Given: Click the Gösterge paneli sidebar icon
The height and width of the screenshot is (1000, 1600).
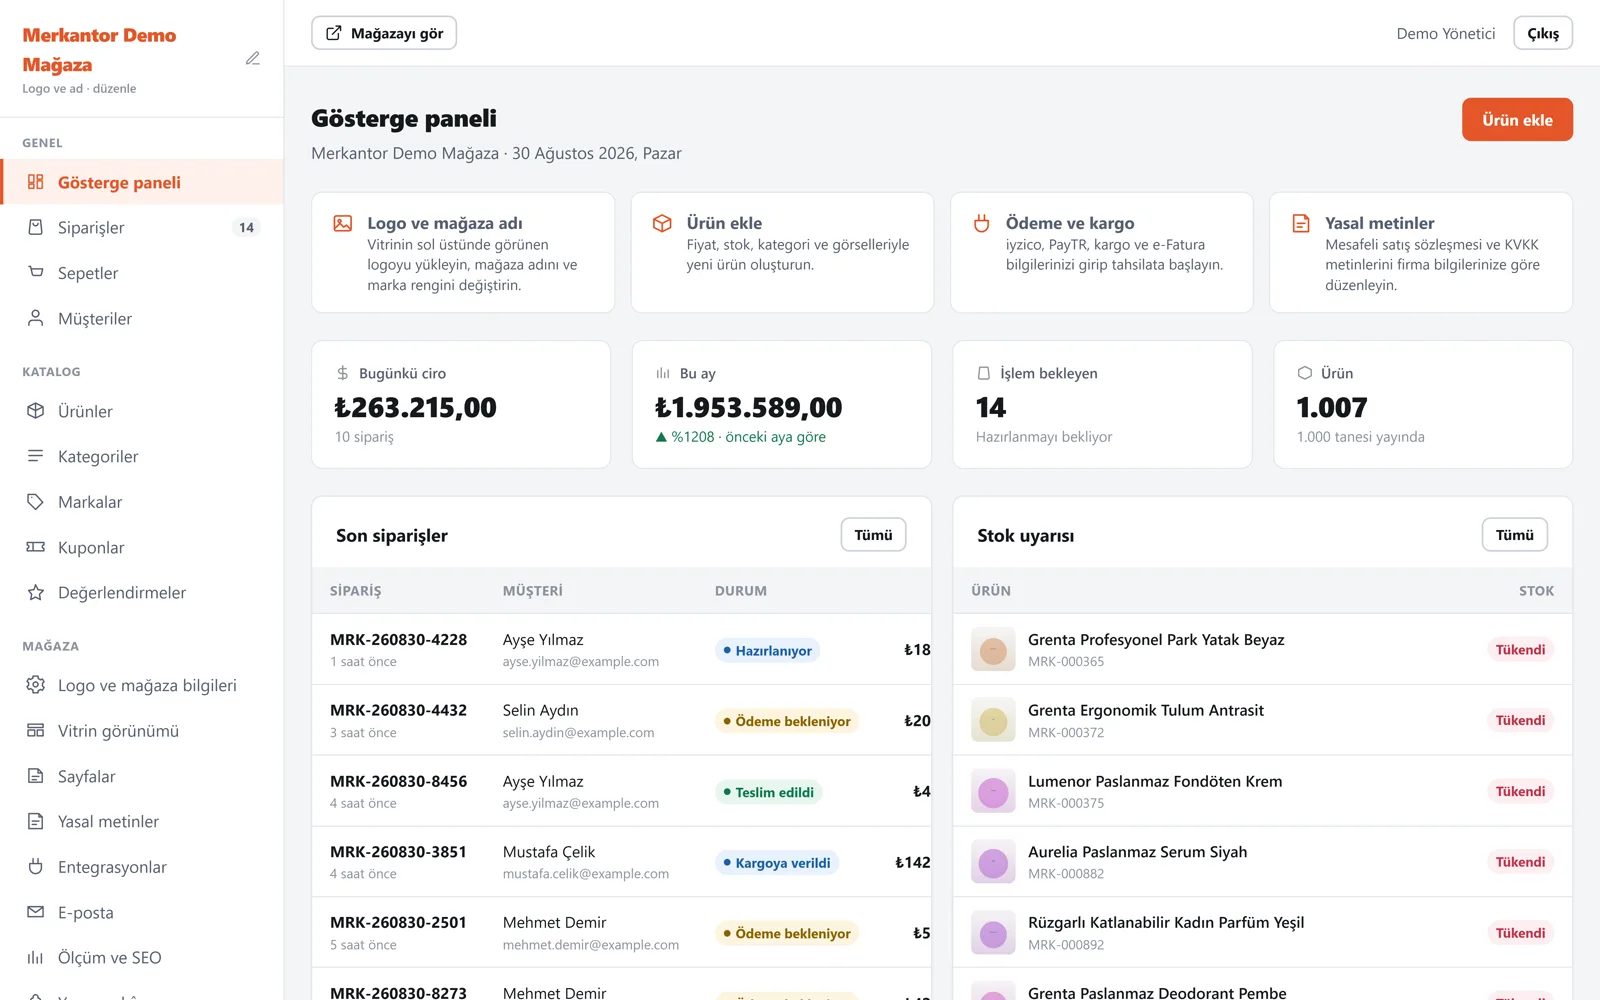Looking at the screenshot, I should [x=36, y=182].
